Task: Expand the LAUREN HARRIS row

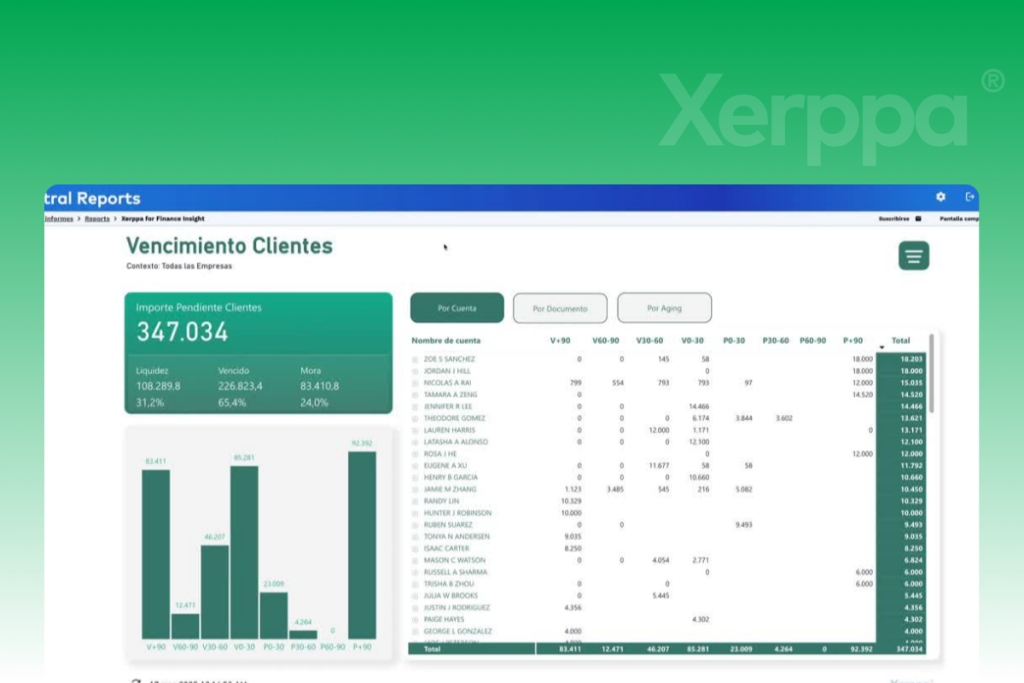Action: (x=415, y=430)
